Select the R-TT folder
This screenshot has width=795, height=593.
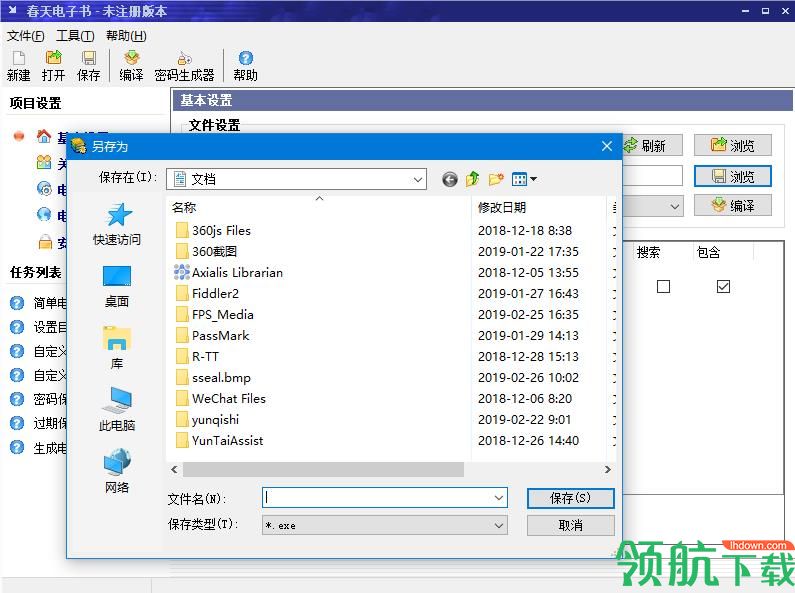pyautogui.click(x=197, y=357)
